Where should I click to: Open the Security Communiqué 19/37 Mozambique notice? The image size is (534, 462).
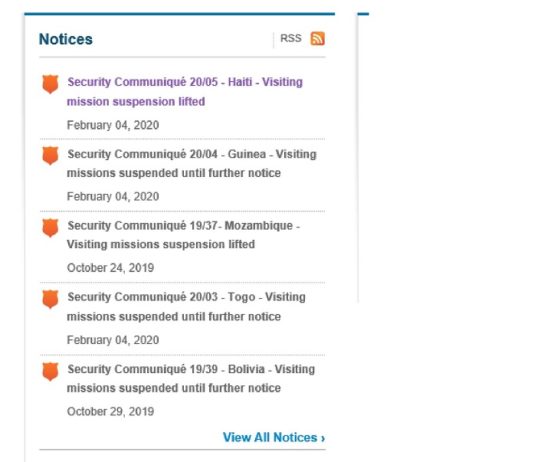[x=183, y=235]
